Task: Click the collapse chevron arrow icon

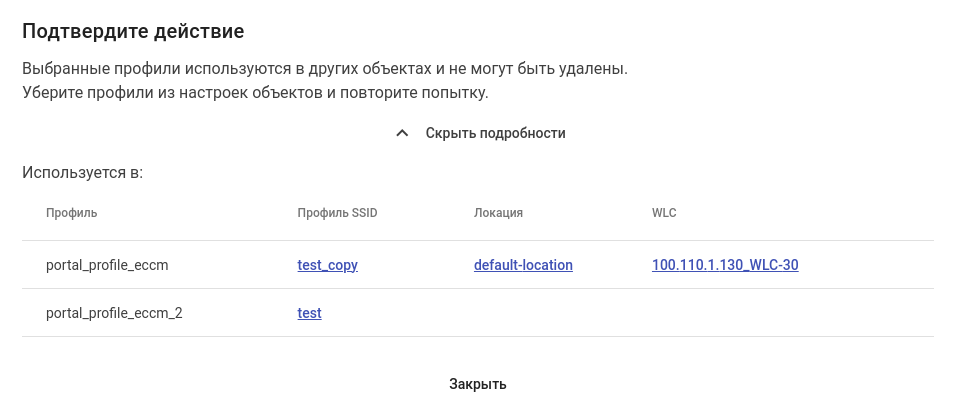Action: pyautogui.click(x=402, y=133)
